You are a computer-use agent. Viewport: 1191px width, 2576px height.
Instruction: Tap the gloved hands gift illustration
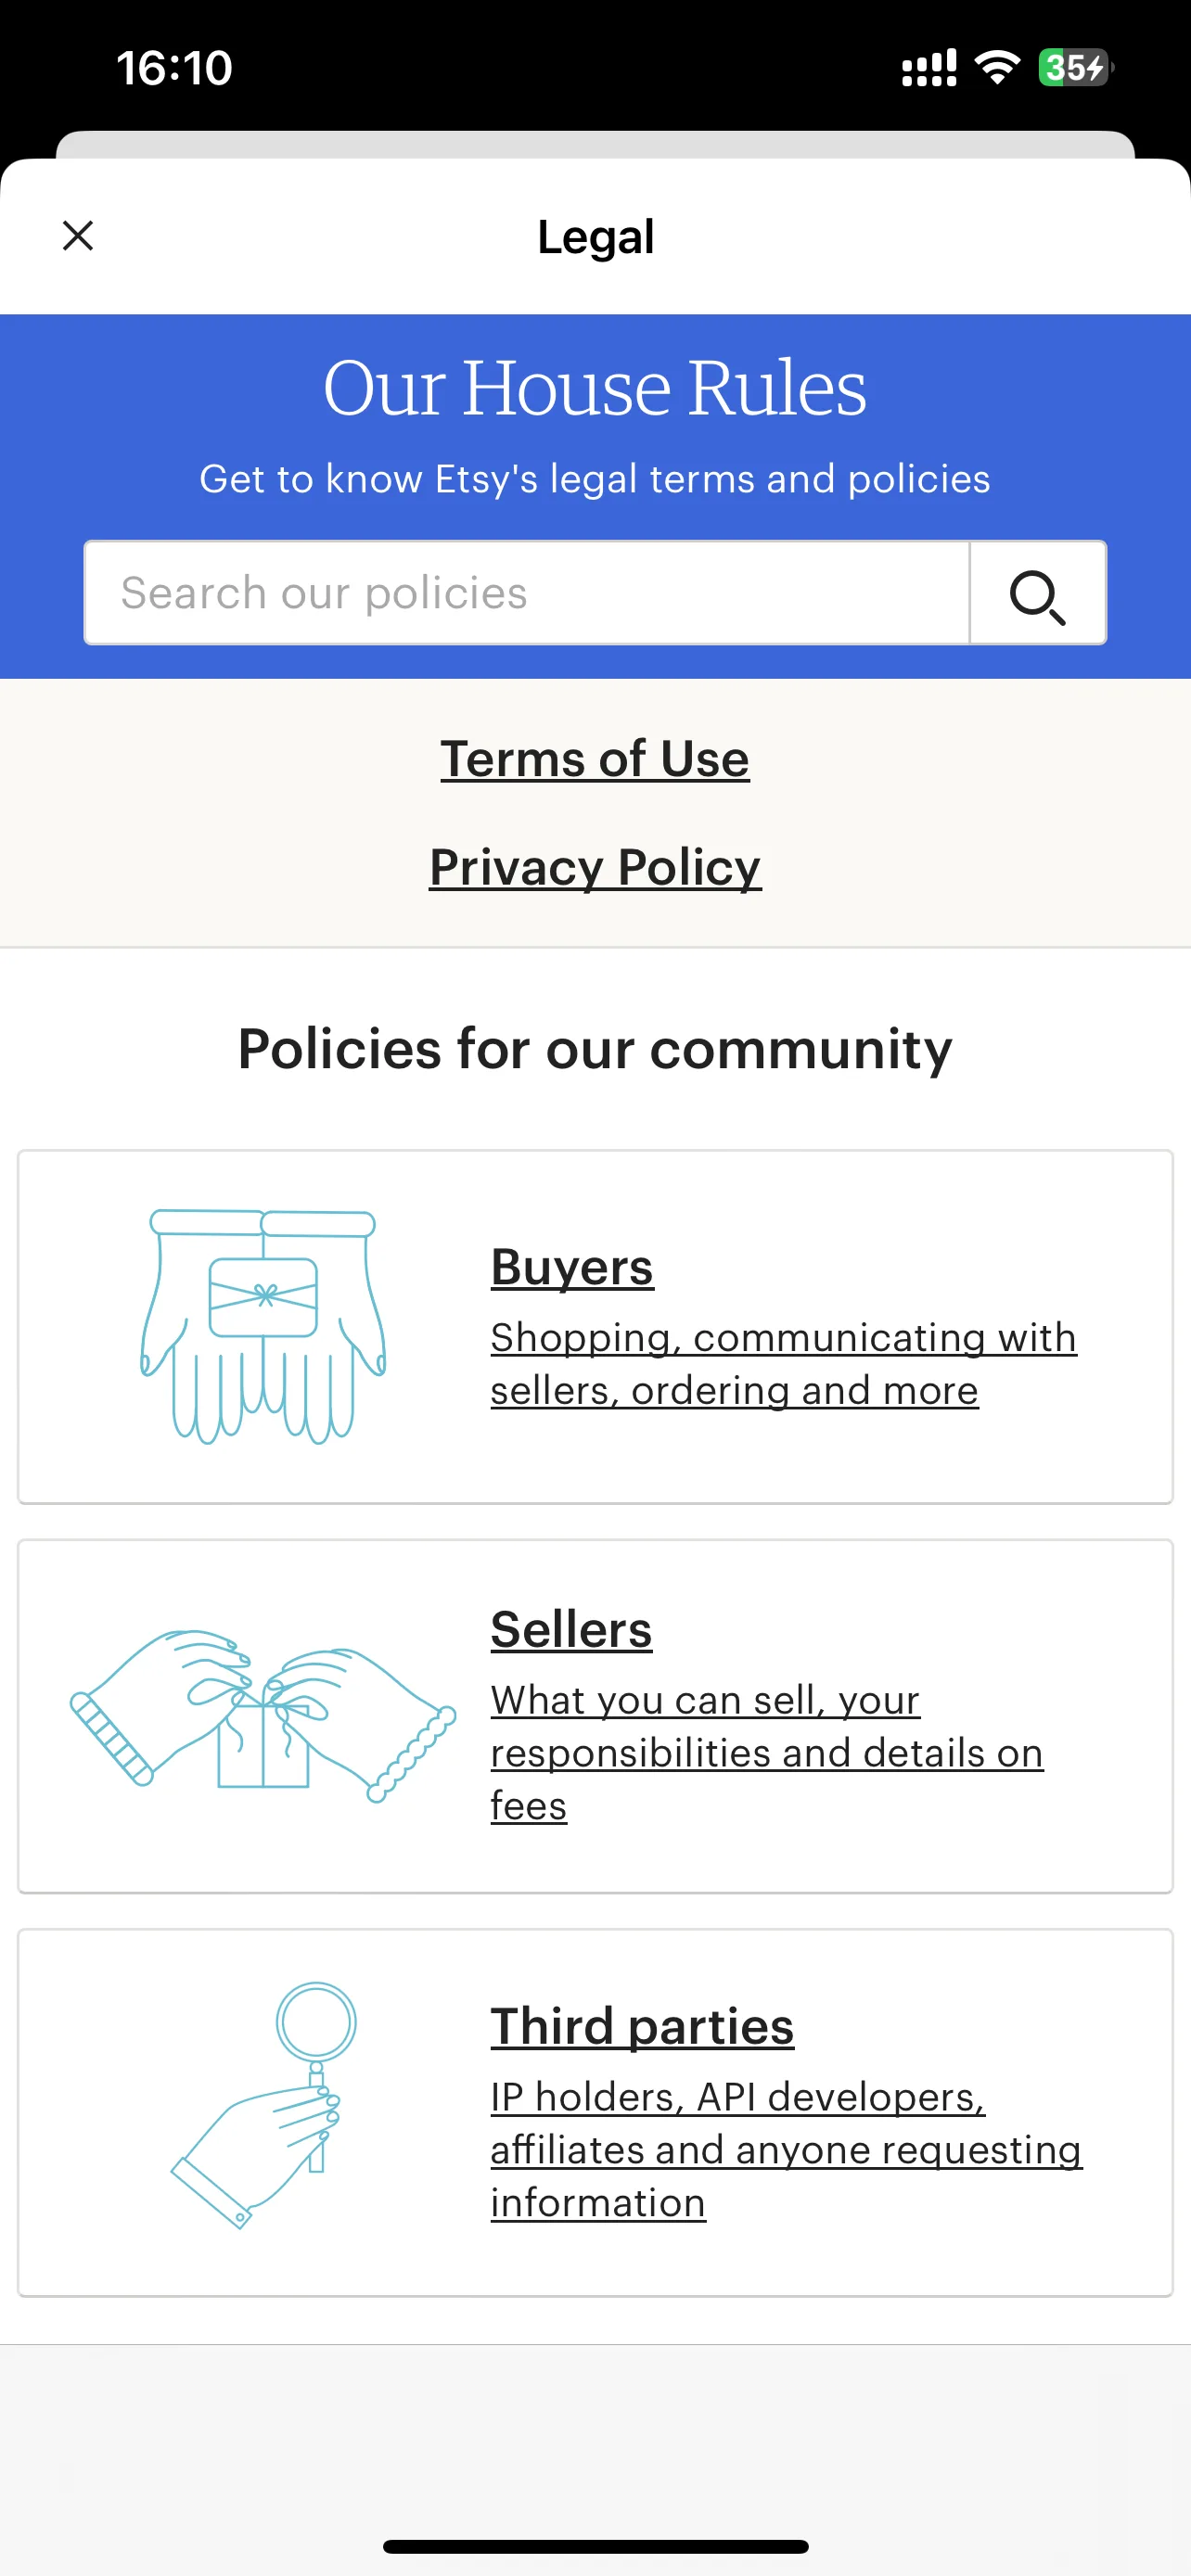[x=263, y=1326]
